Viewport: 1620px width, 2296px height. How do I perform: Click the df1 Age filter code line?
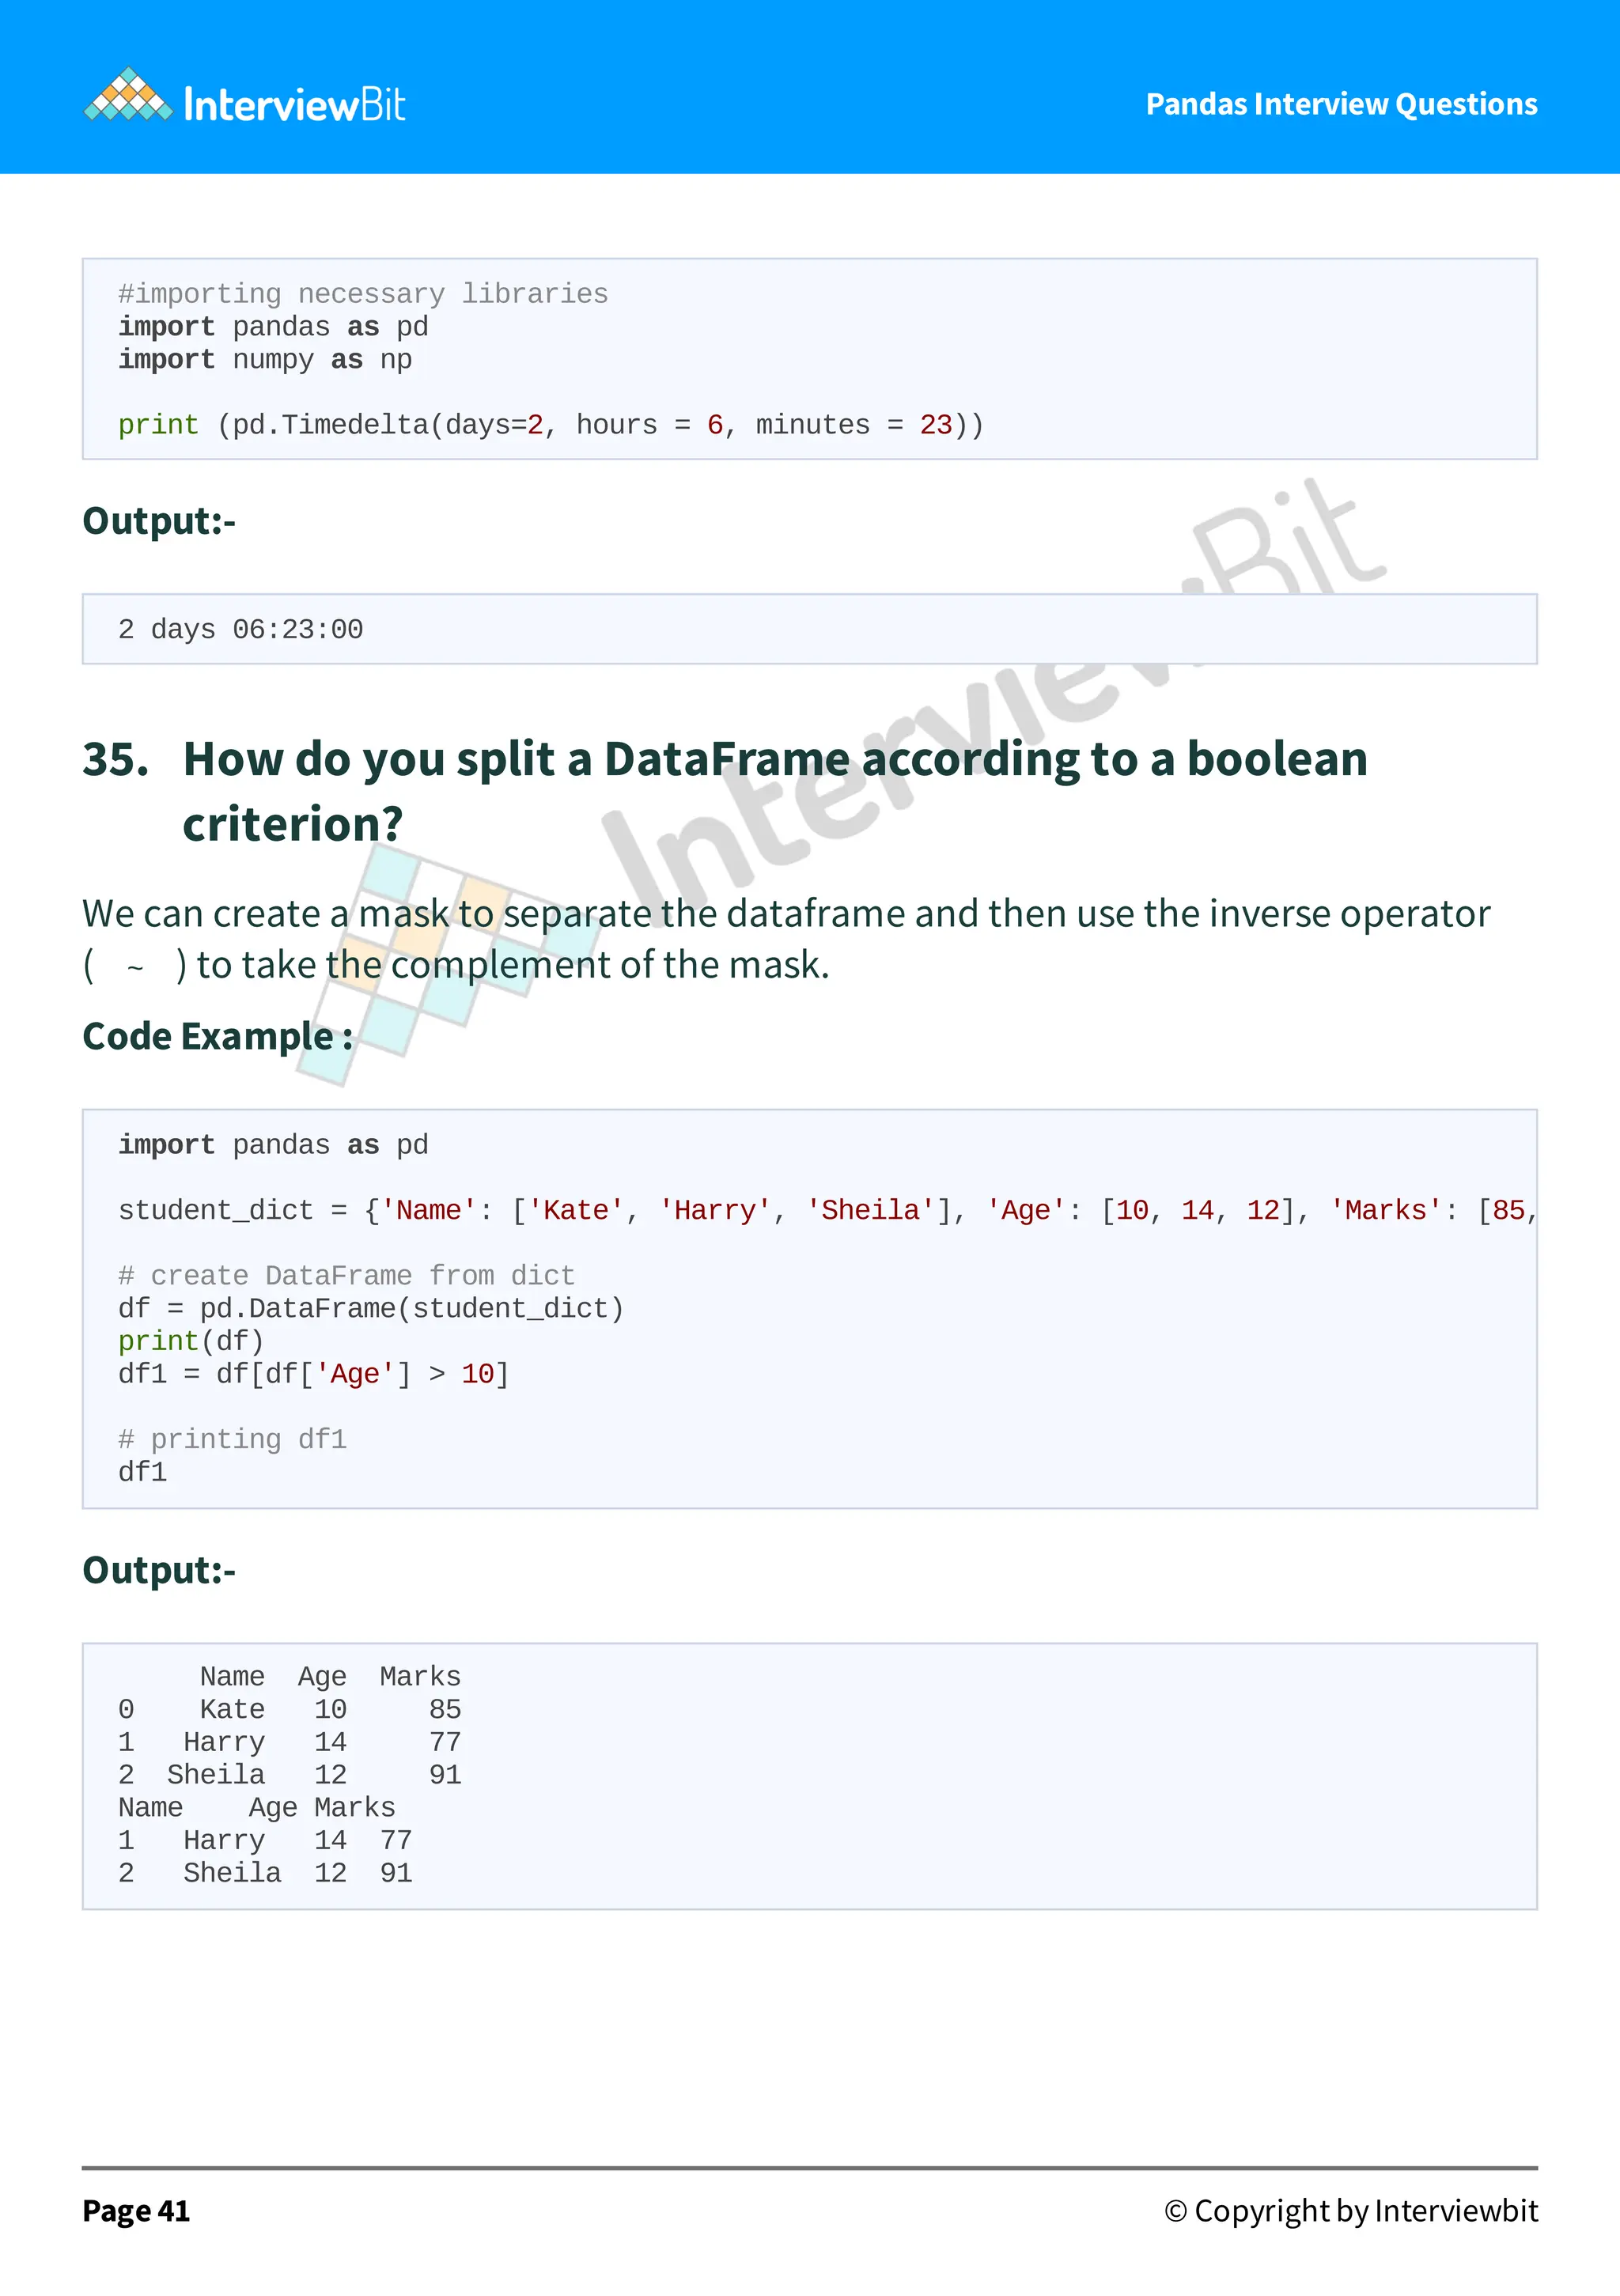click(313, 1374)
